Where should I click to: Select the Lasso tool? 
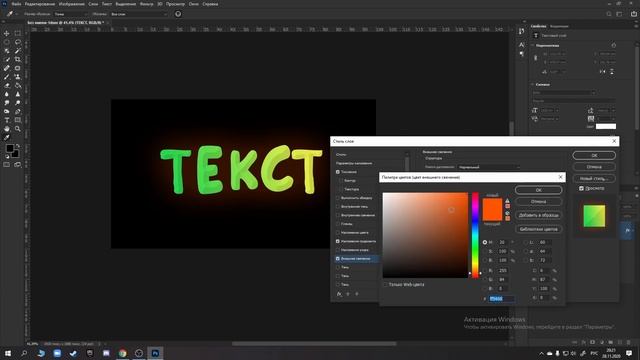[18, 42]
